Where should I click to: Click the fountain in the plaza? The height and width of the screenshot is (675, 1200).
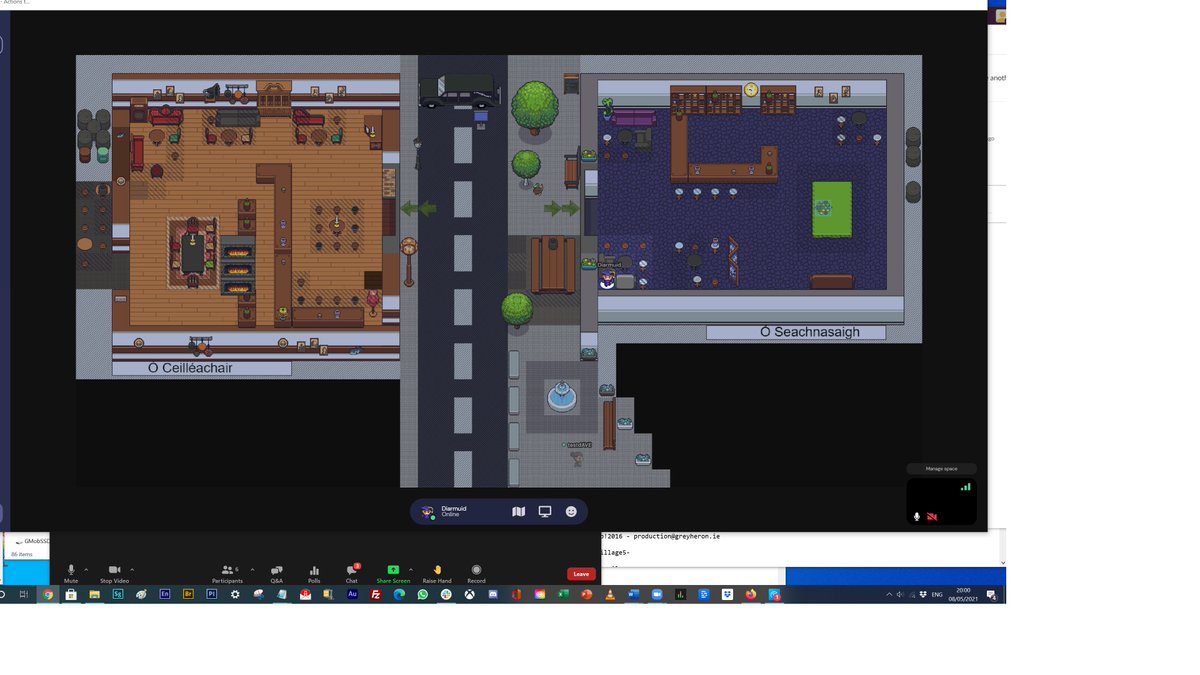[x=561, y=395]
